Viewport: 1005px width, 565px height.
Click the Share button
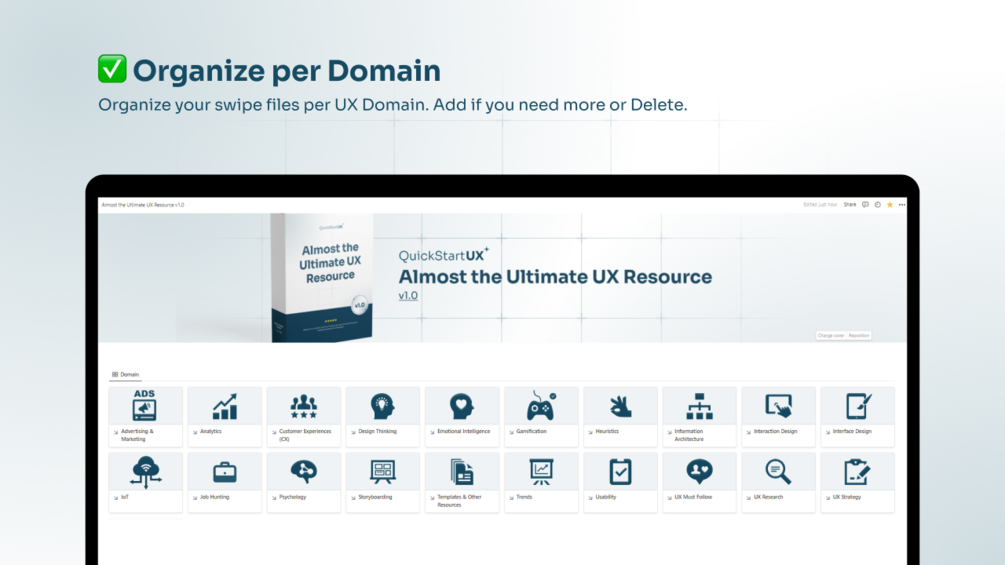[850, 205]
